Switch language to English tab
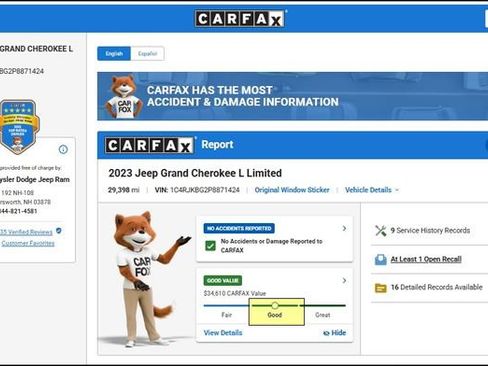 click(114, 54)
